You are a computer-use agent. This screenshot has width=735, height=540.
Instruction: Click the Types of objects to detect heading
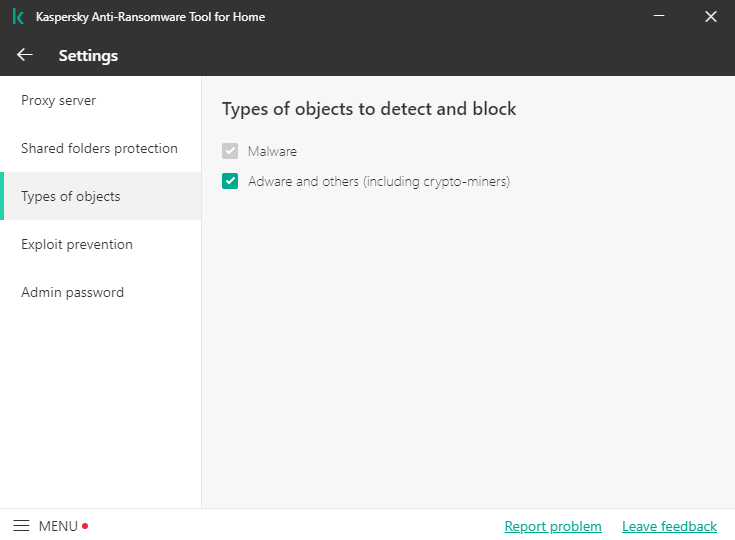coord(369,108)
